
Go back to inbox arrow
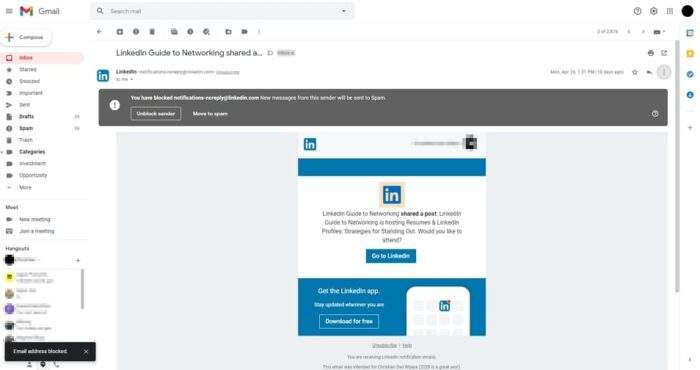[x=99, y=32]
